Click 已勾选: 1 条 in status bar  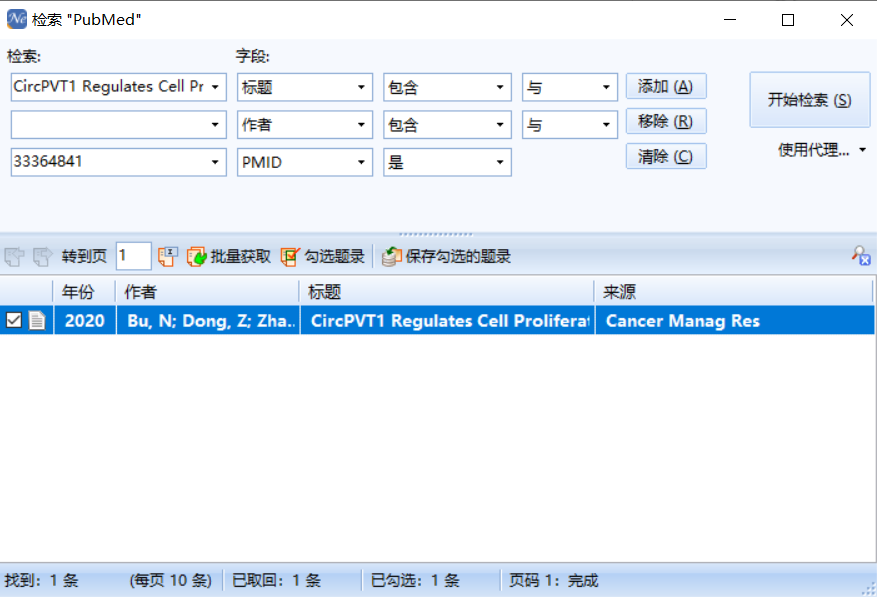pos(415,581)
